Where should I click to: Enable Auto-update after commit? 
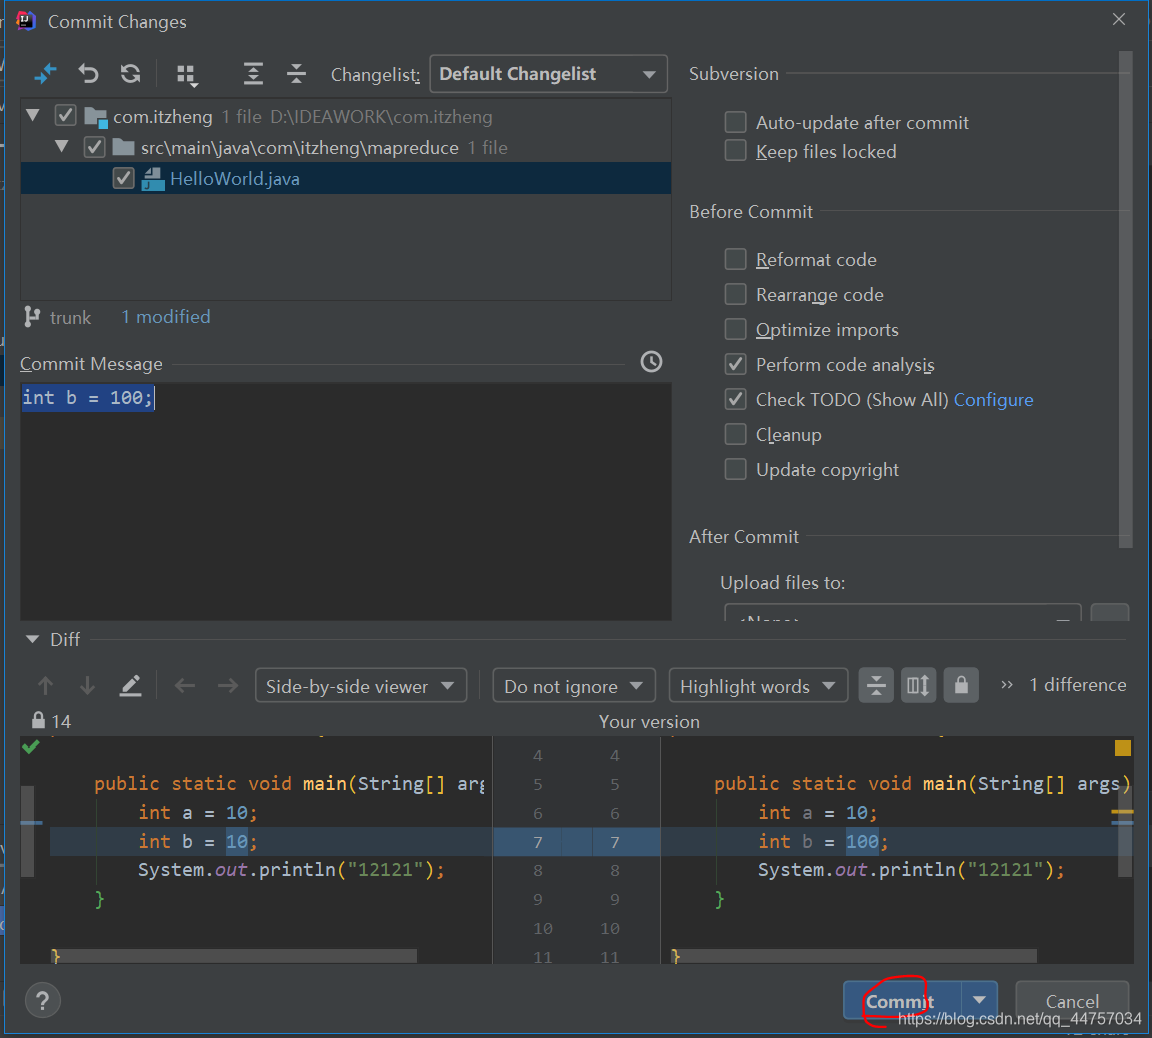click(735, 123)
